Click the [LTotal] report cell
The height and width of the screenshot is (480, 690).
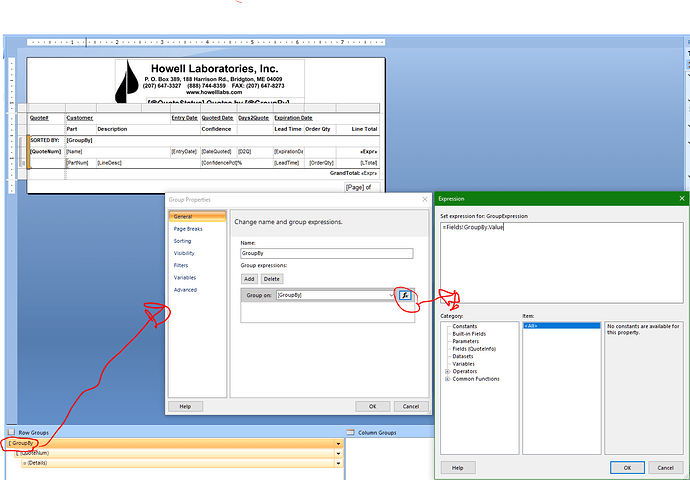click(x=358, y=163)
